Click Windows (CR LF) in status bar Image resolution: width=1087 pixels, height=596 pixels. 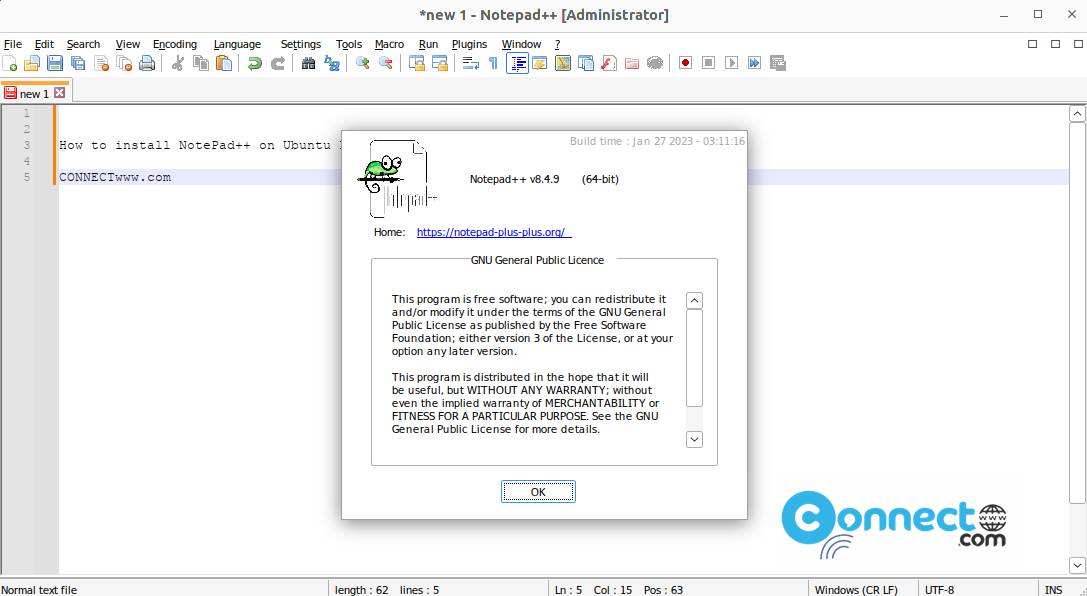coord(856,590)
